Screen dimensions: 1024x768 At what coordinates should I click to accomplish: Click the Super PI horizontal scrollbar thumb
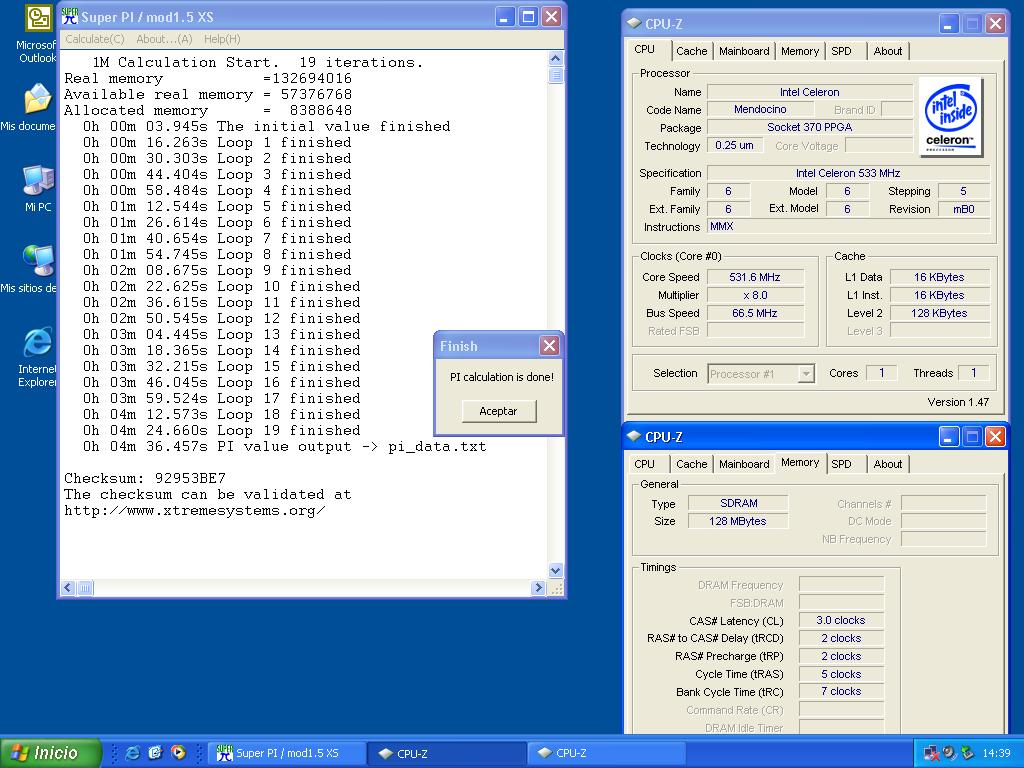tap(85, 588)
